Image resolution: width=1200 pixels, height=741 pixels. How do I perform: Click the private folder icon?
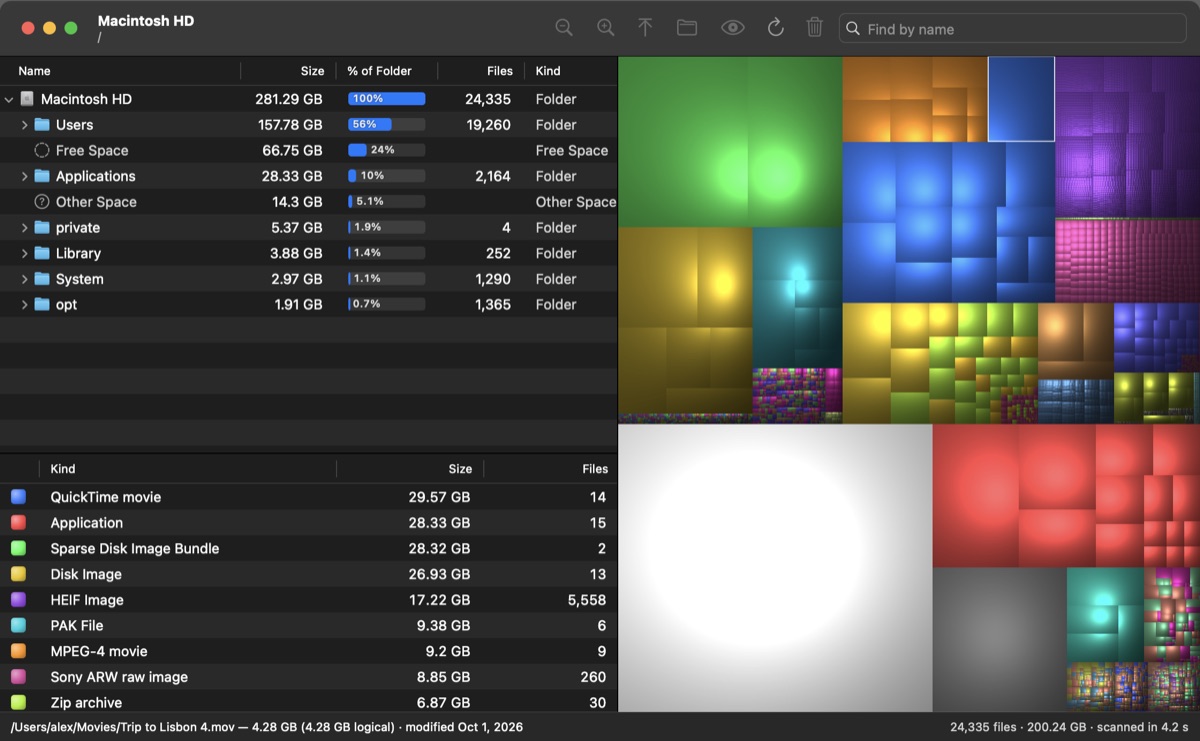coord(42,228)
